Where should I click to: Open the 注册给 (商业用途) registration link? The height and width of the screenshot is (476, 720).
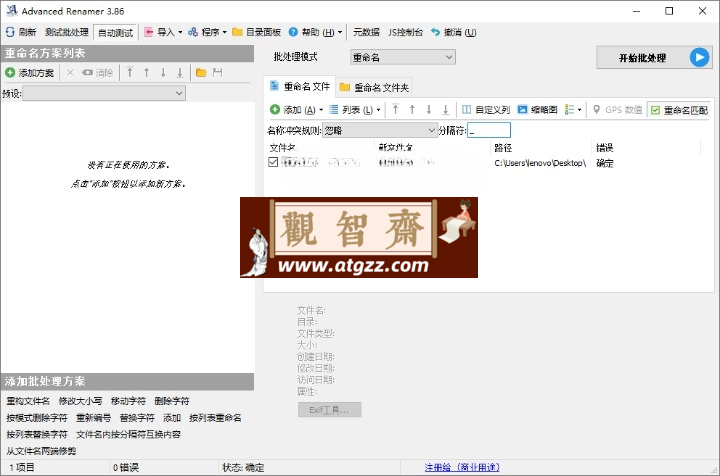(x=462, y=467)
